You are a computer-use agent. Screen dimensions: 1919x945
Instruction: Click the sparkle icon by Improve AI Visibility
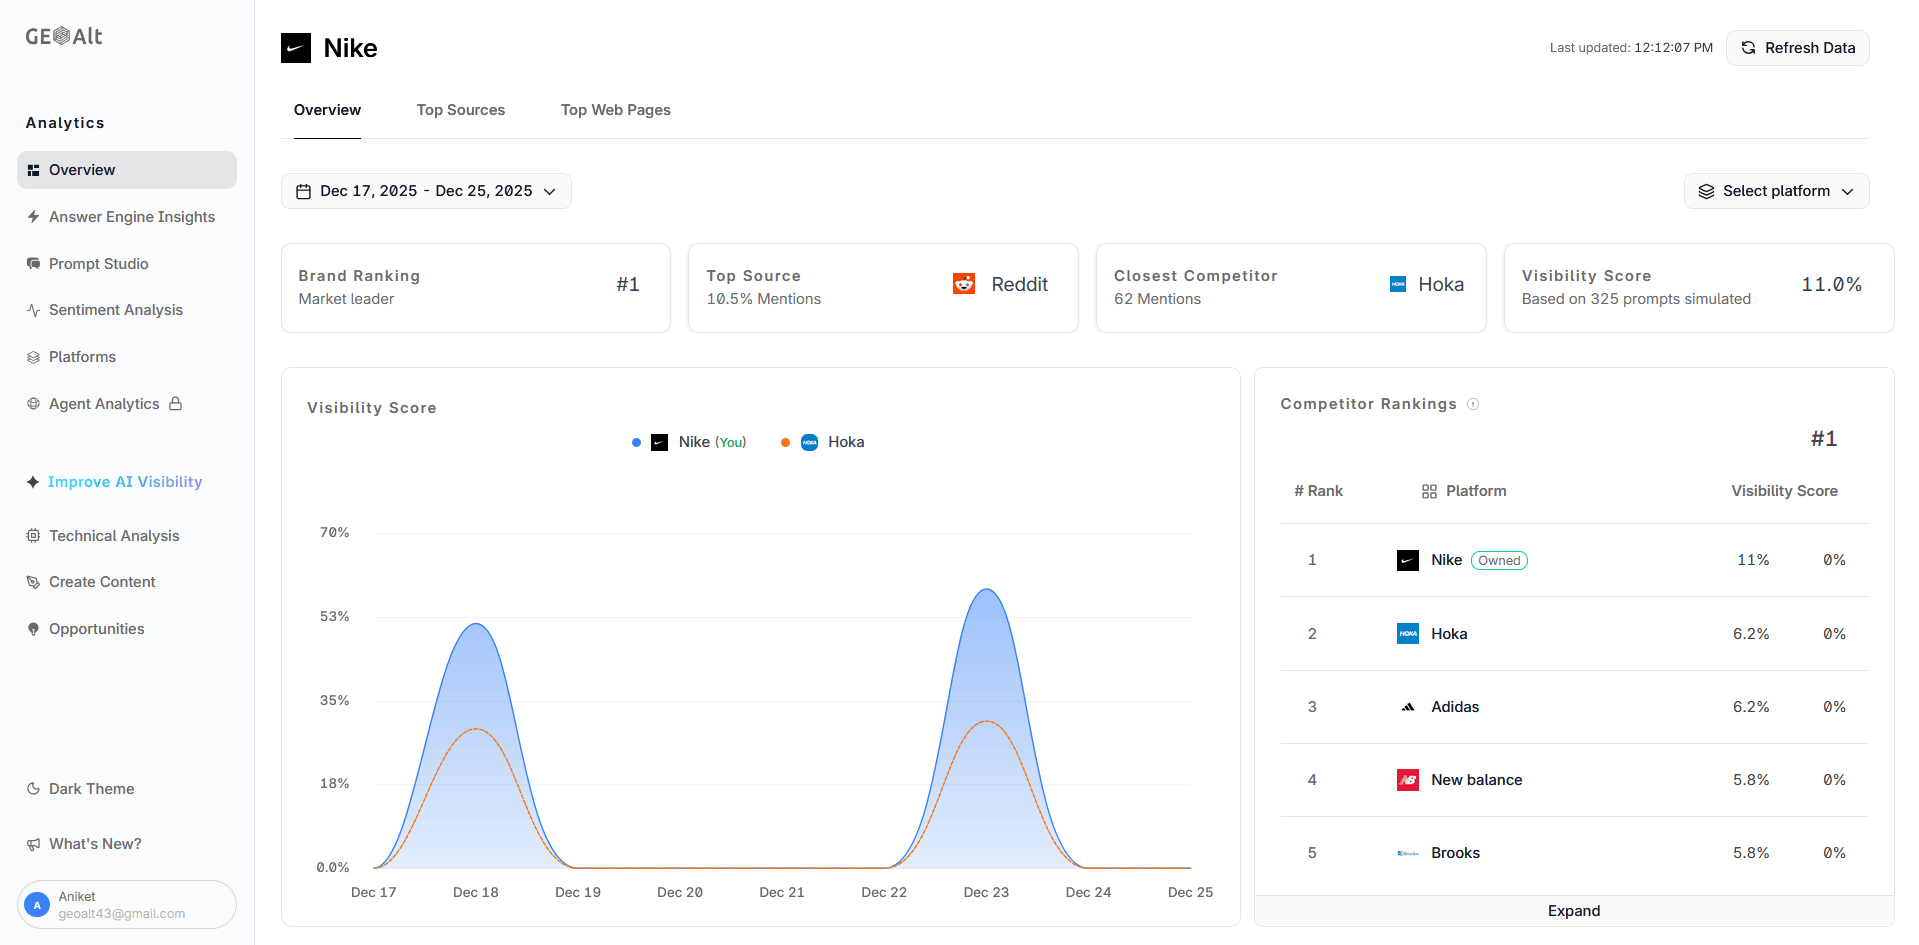coord(33,482)
